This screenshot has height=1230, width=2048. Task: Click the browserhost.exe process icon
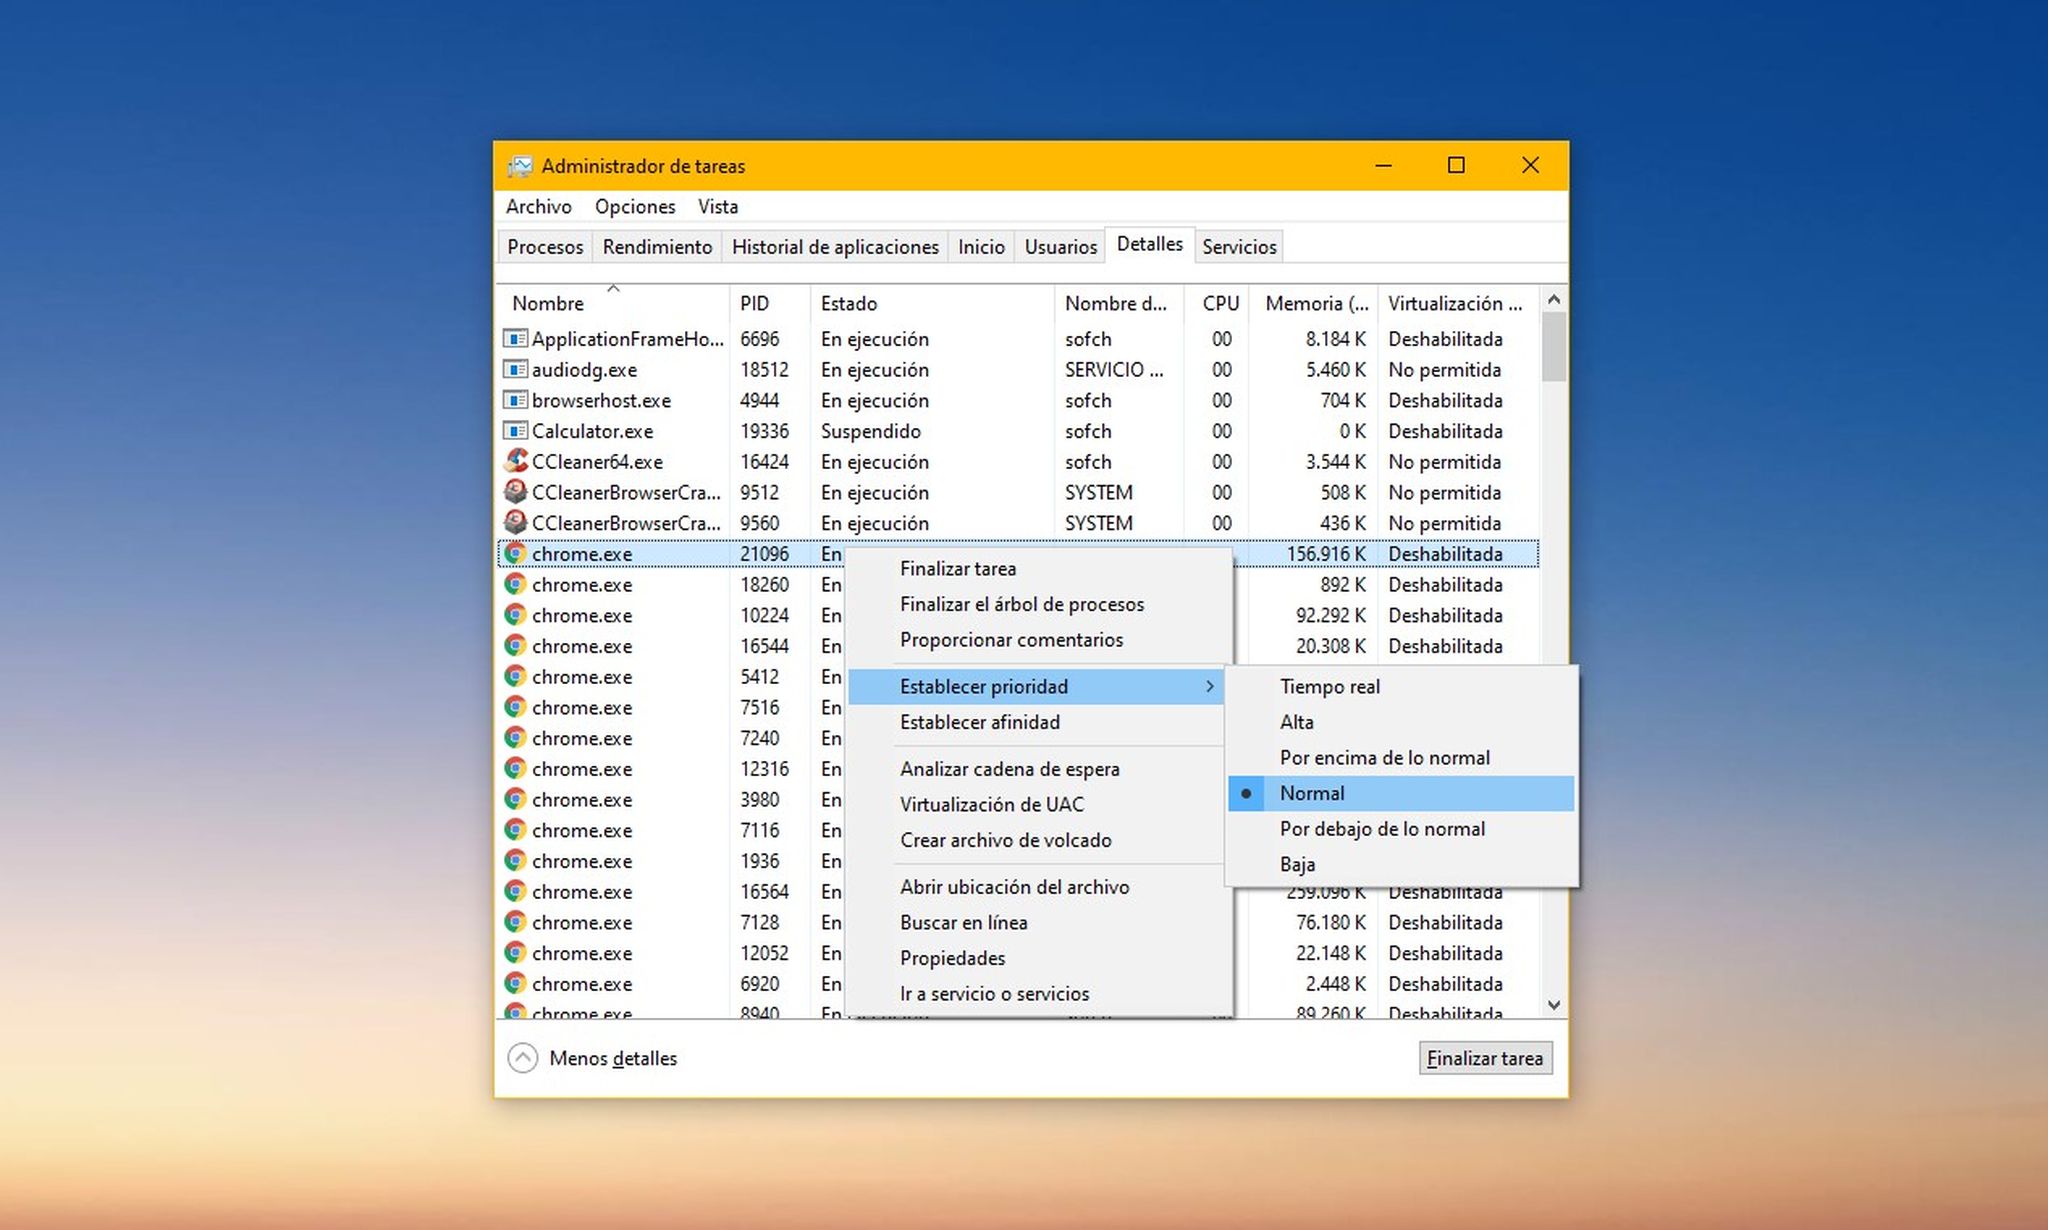pyautogui.click(x=514, y=400)
